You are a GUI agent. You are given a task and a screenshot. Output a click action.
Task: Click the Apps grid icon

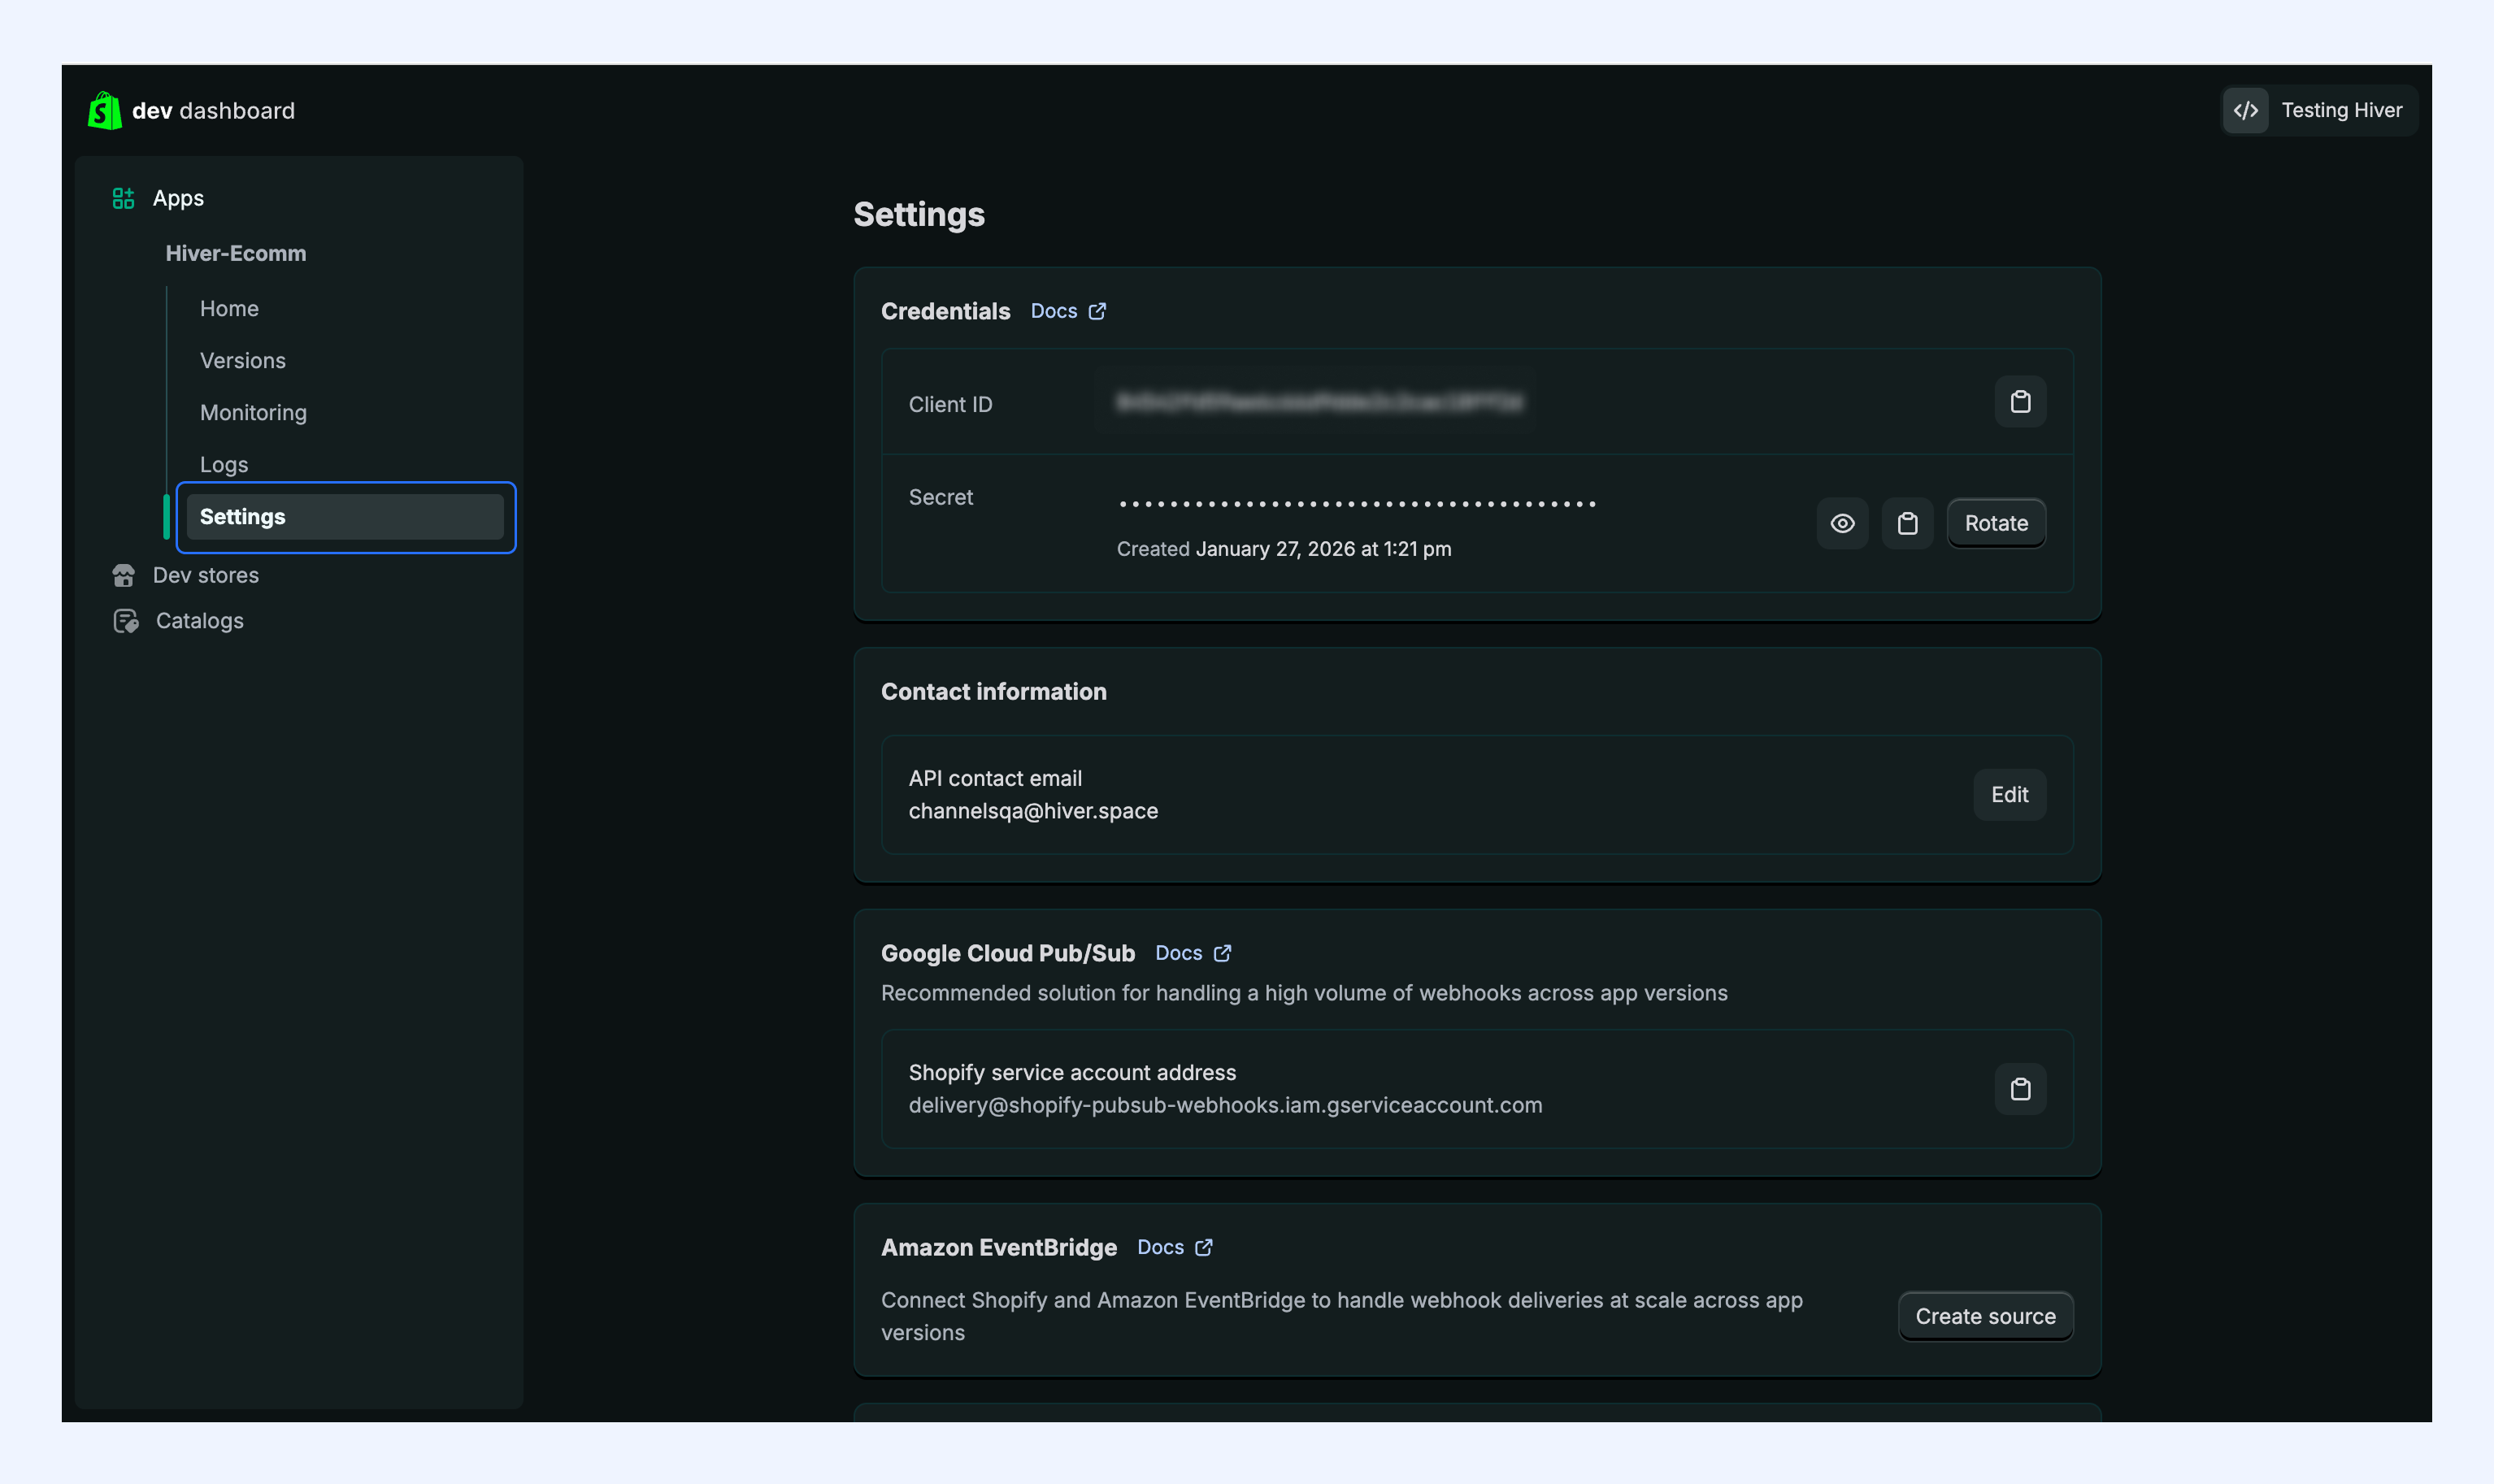coord(123,198)
